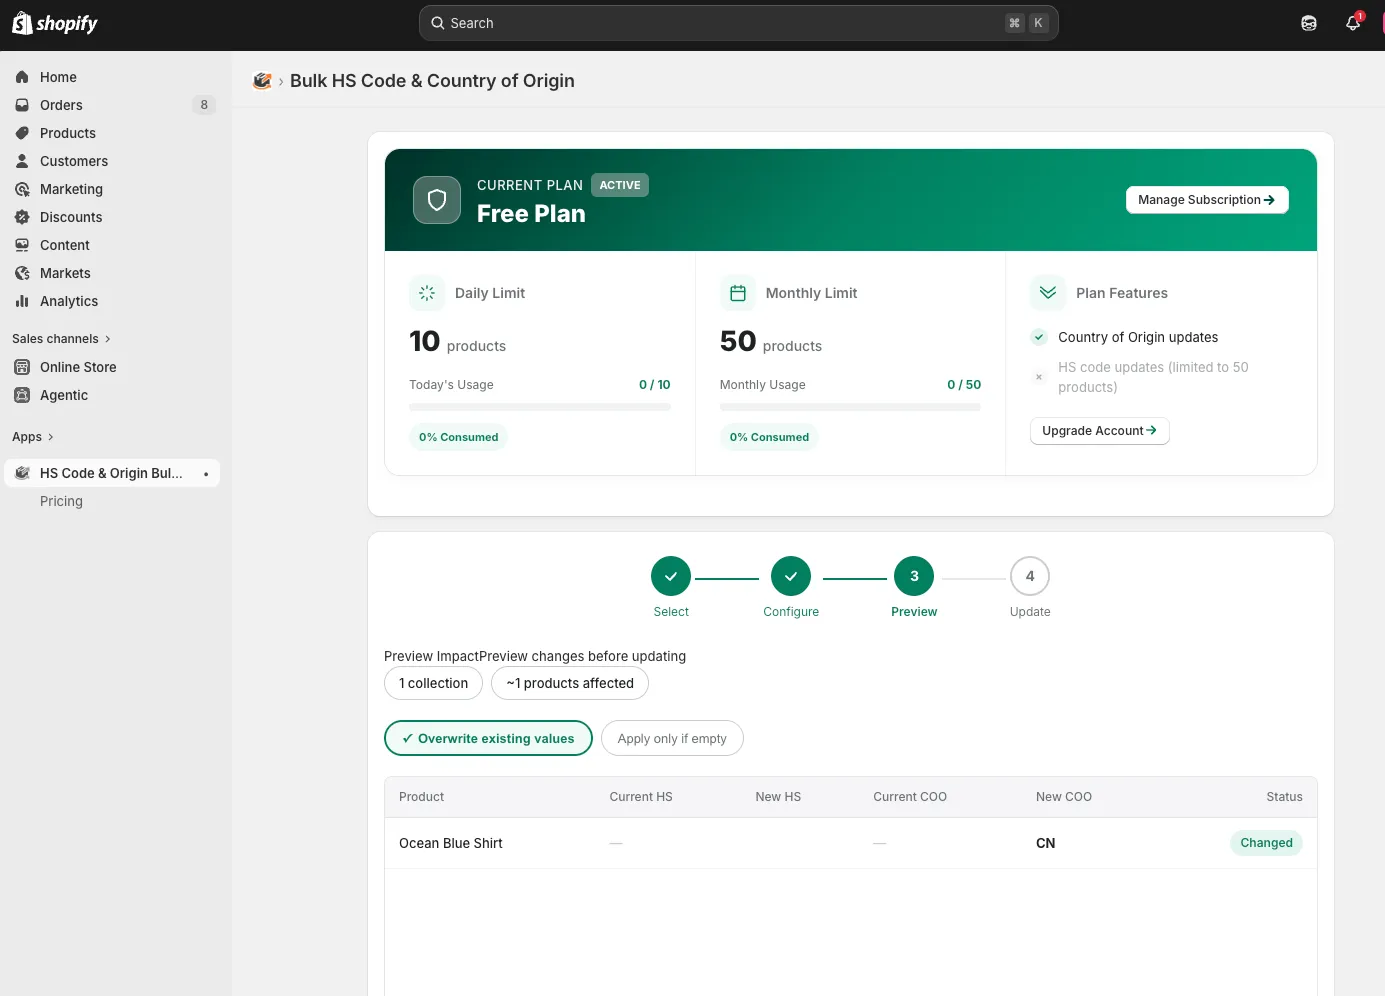This screenshot has height=996, width=1385.
Task: Click Manage Subscription button
Action: click(1207, 200)
